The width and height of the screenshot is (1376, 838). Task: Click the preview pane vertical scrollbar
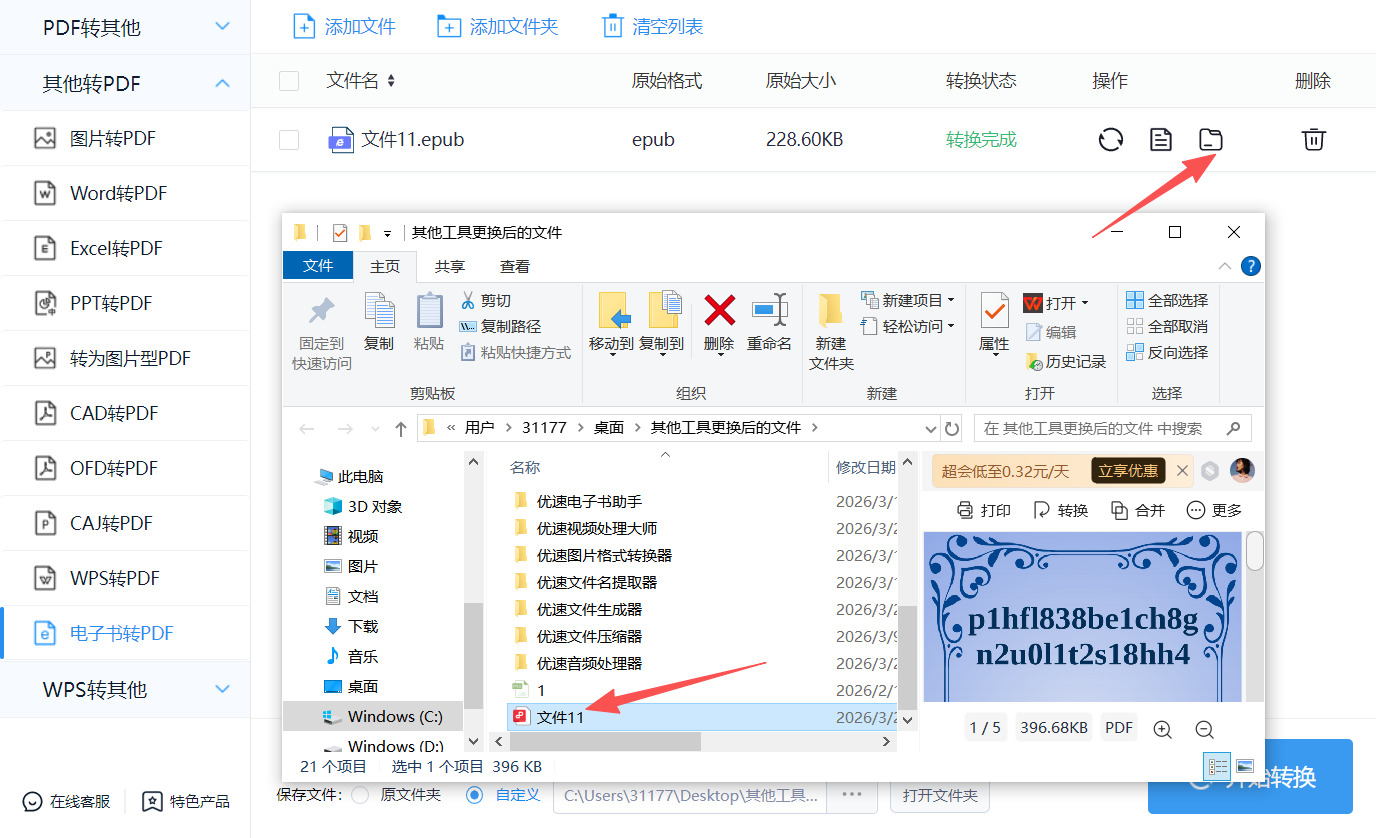point(1254,550)
